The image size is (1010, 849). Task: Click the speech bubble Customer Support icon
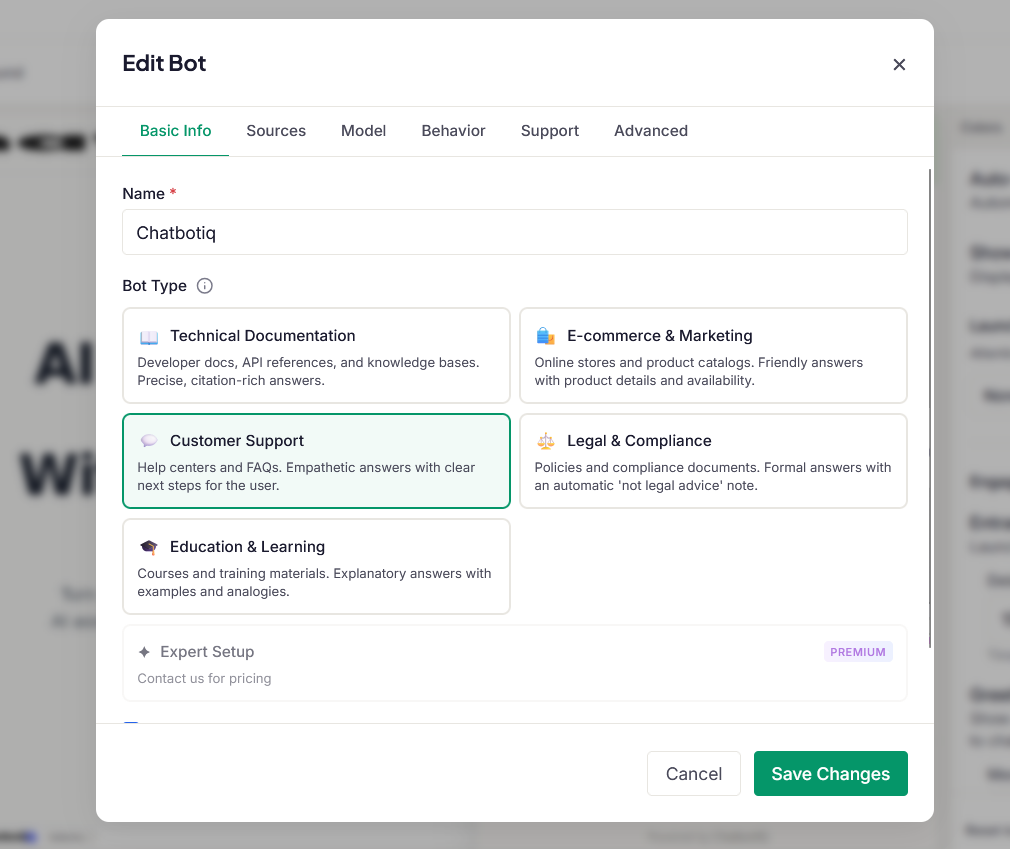coord(149,441)
